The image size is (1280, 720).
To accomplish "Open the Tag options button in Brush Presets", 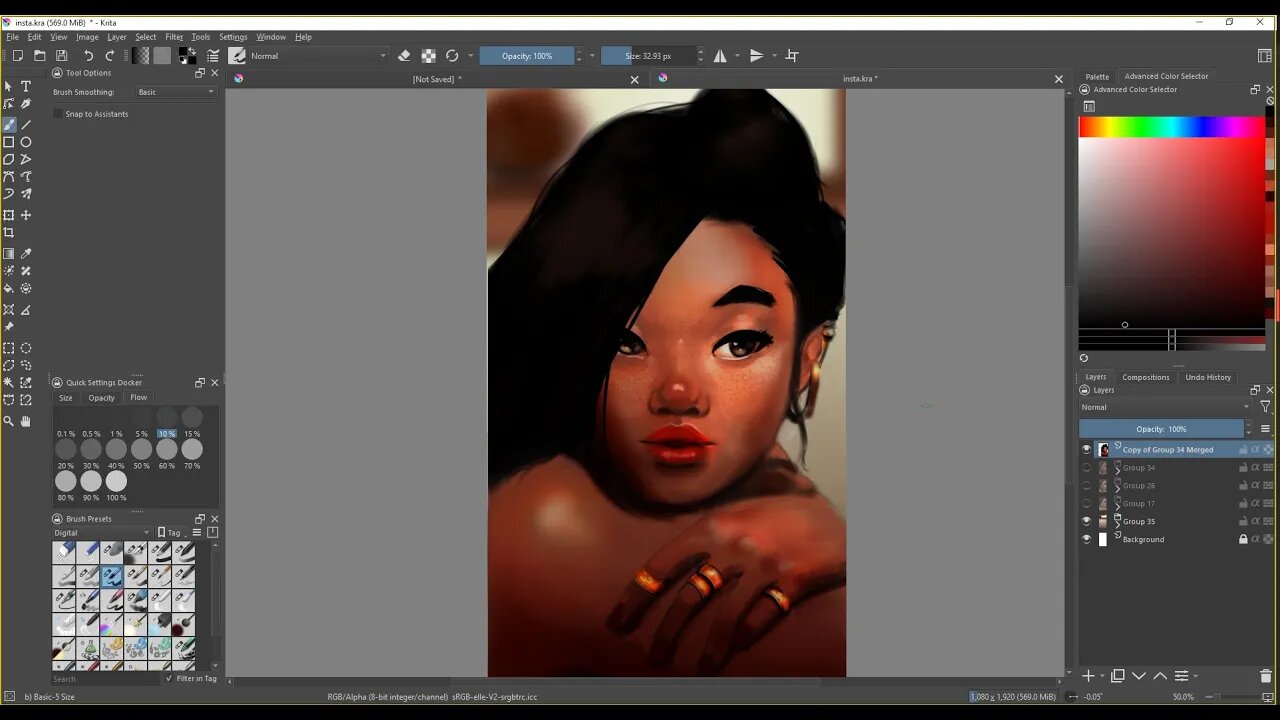I will point(170,533).
